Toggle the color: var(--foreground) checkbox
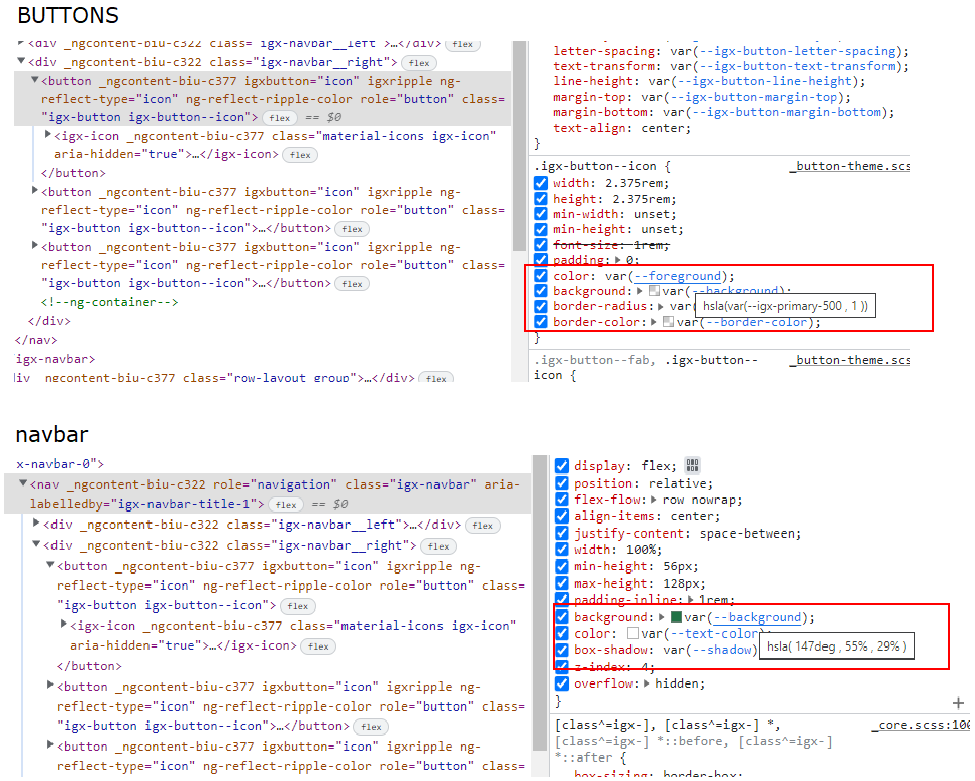This screenshot has height=781, width=975. tap(540, 275)
